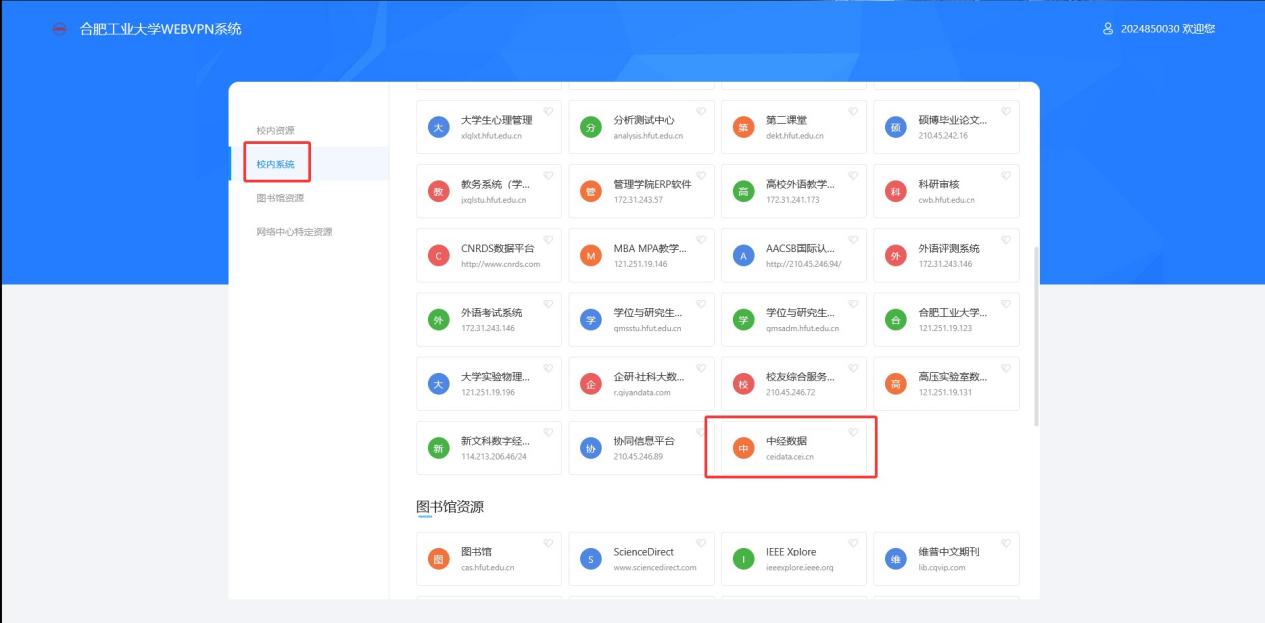The image size is (1265, 623).
Task: Click the red CNRDS数据平台 C icon
Action: click(x=438, y=256)
